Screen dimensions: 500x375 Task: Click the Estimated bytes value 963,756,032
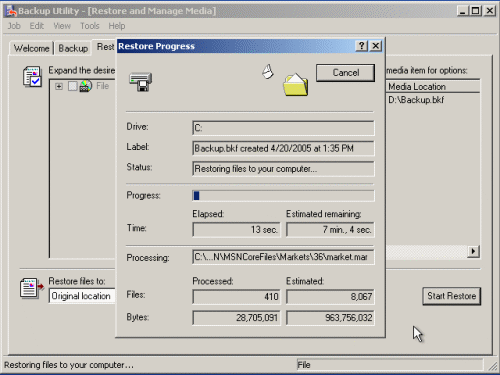pyautogui.click(x=330, y=318)
